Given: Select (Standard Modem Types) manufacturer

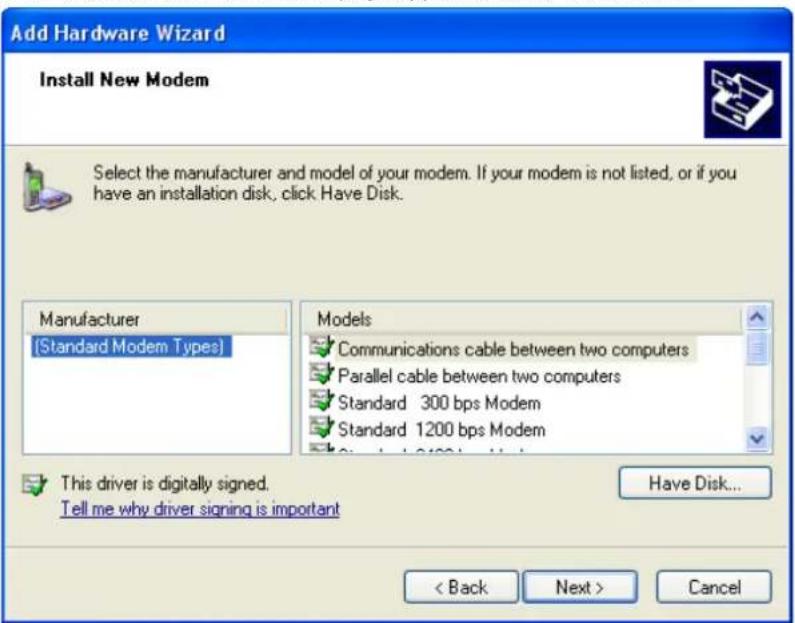Looking at the screenshot, I should (x=131, y=347).
